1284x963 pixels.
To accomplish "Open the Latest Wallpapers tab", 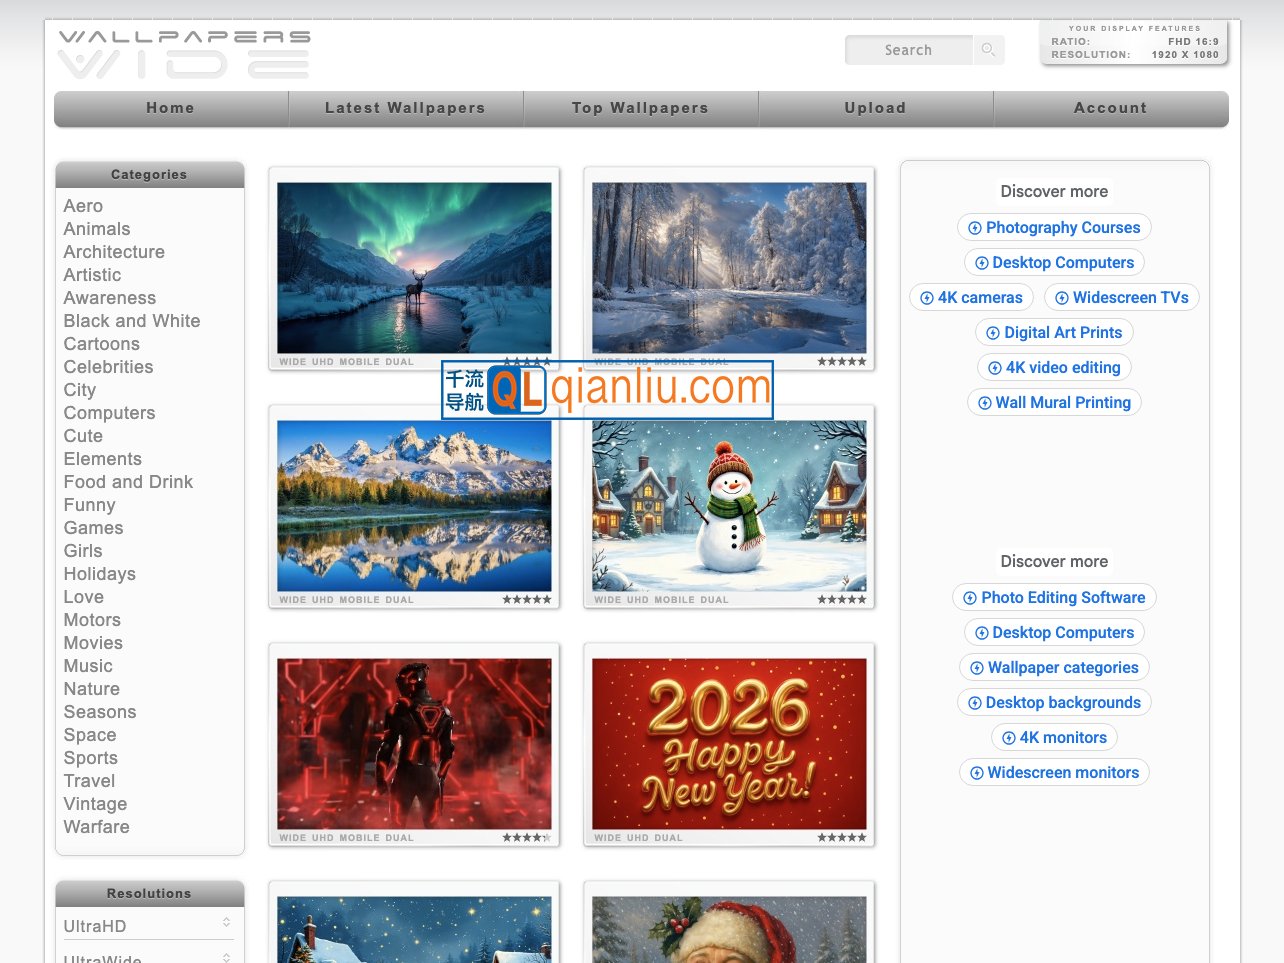I will (405, 108).
